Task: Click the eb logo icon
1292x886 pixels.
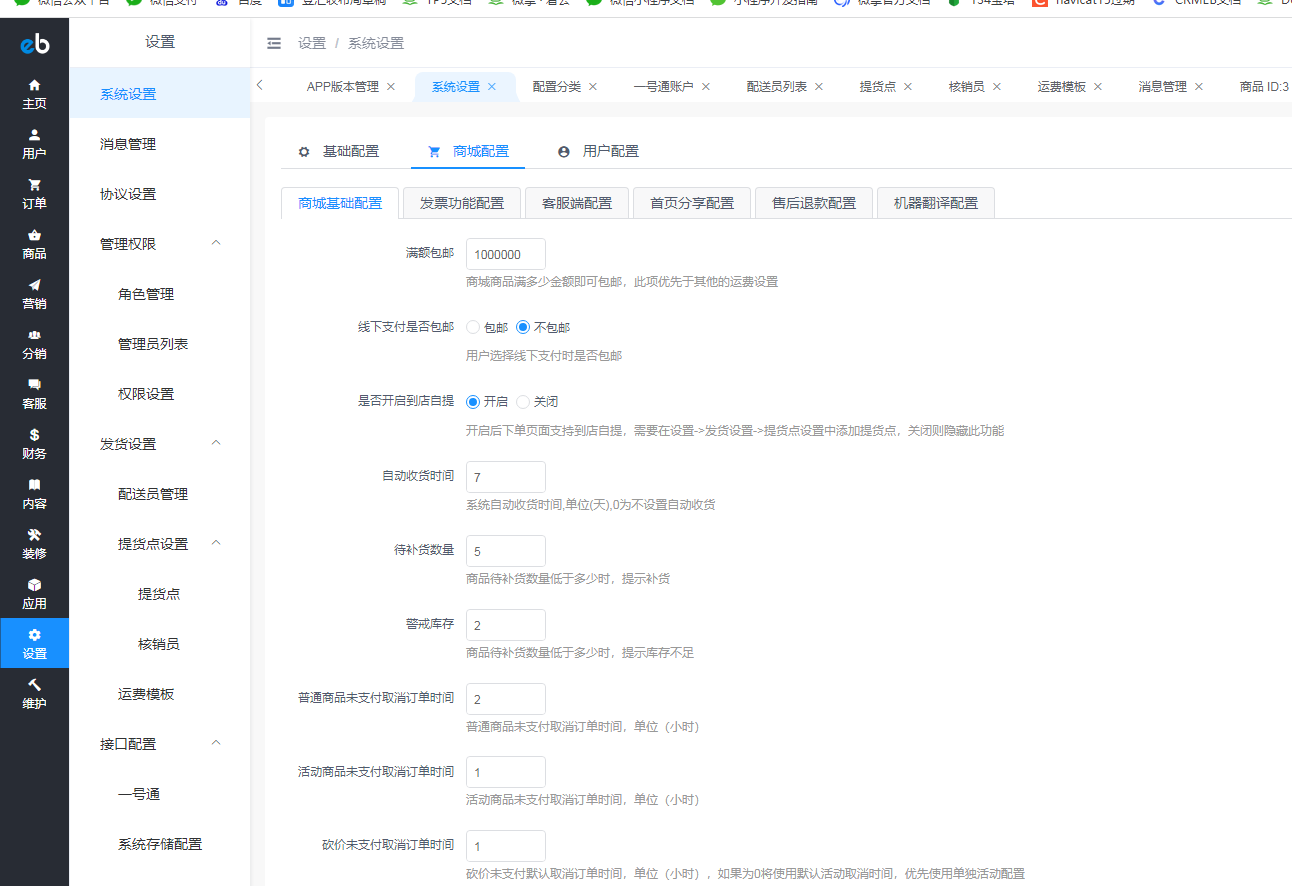Action: pyautogui.click(x=34, y=43)
